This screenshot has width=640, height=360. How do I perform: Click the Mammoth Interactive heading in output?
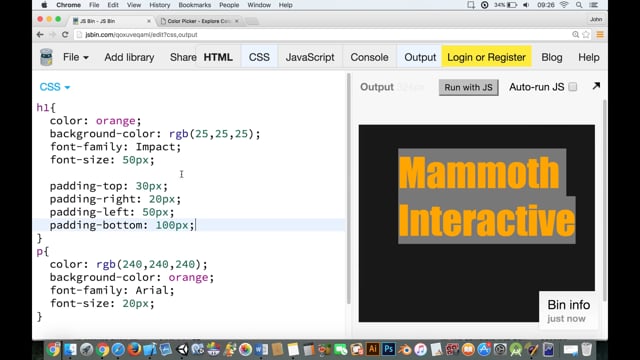[487, 196]
